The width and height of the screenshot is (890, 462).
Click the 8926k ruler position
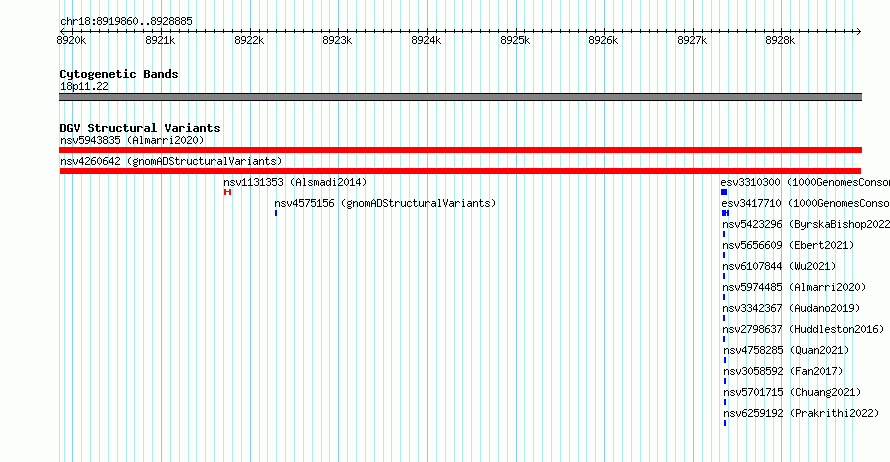603,40
